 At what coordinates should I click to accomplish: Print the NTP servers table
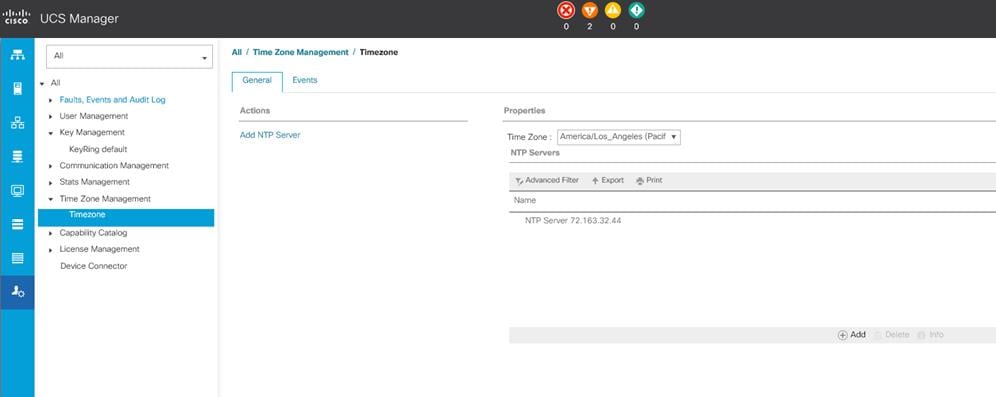[649, 180]
